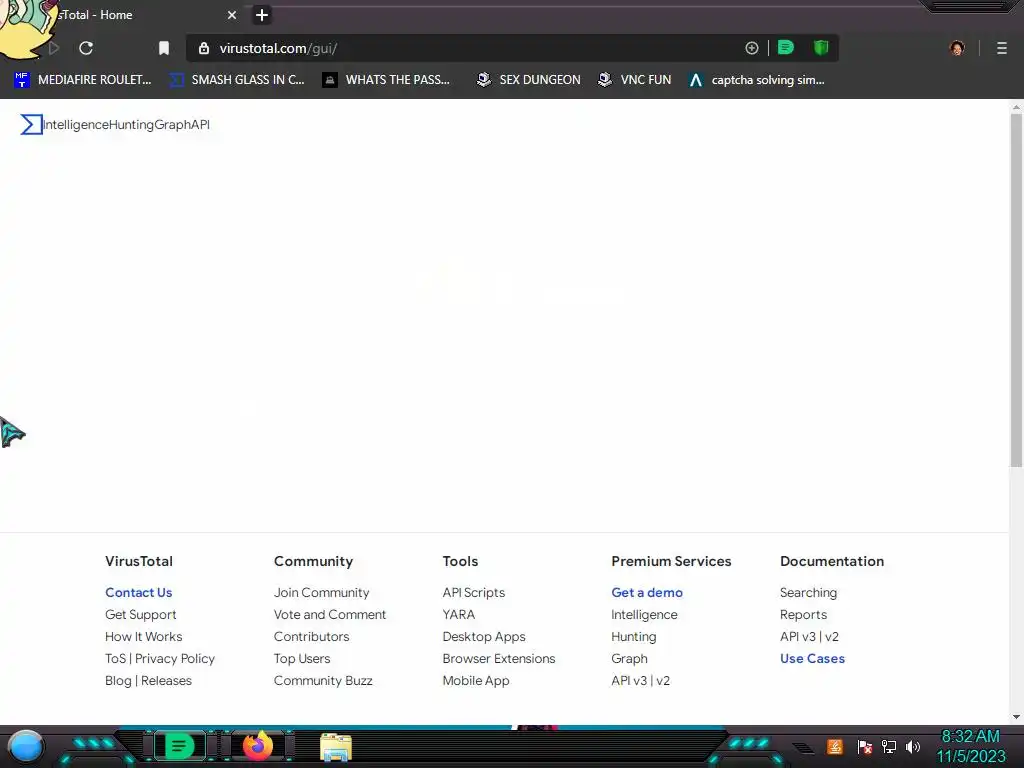Open a new tab with the plus button
Viewport: 1024px width, 768px height.
(x=261, y=15)
